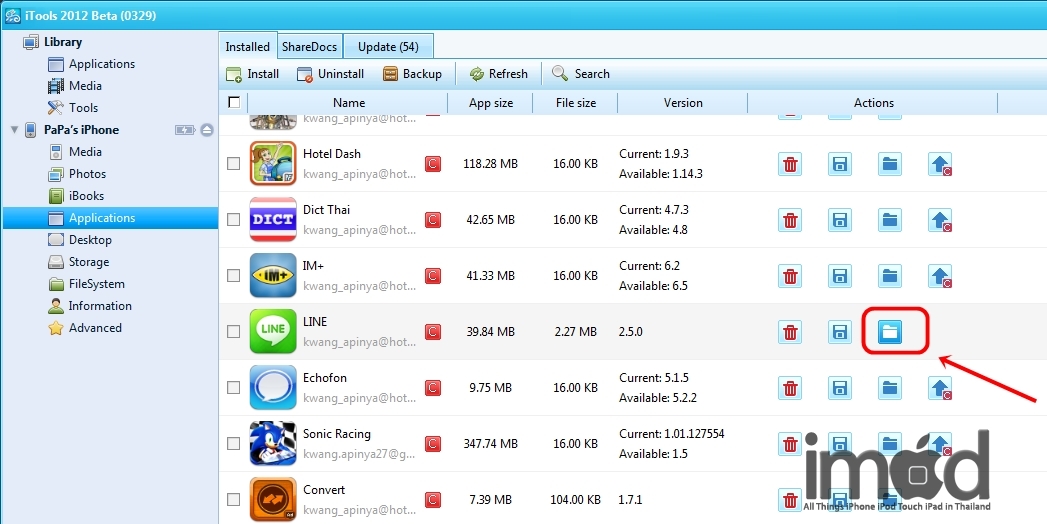
Task: Click the eject icon beside PaPa's iPhone
Action: (207, 130)
